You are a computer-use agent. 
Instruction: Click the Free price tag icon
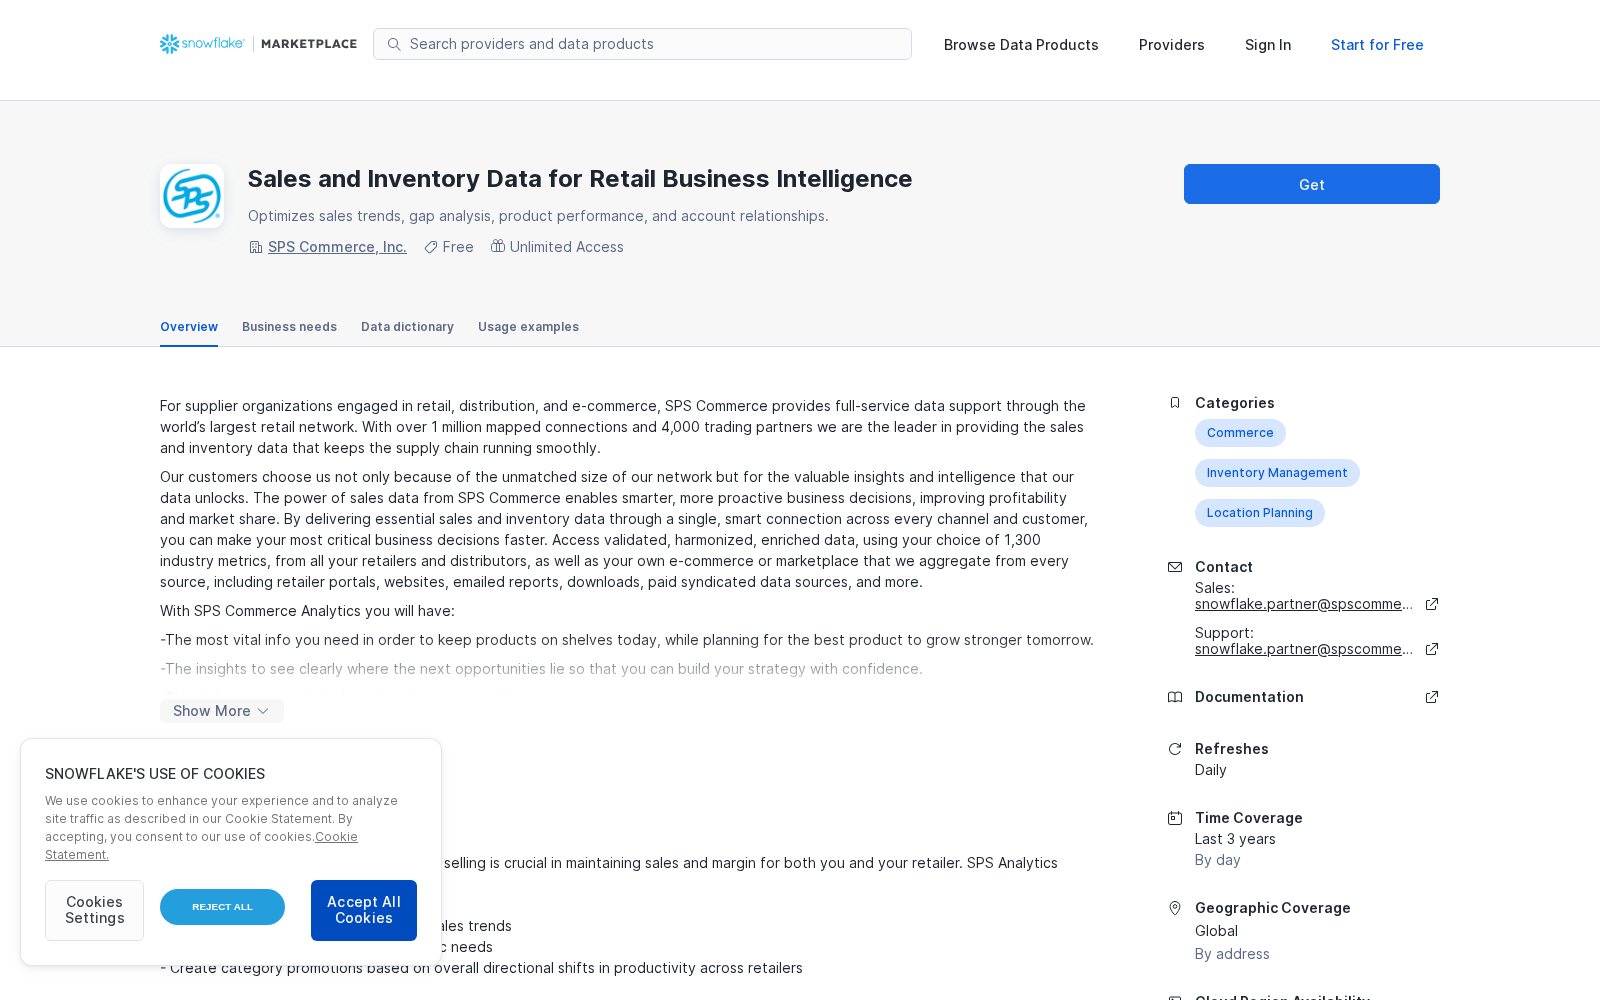(431, 247)
